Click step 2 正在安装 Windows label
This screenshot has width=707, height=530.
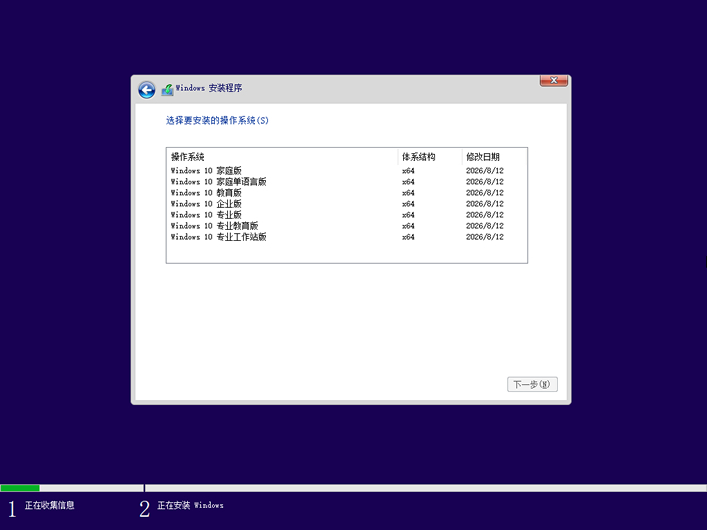click(x=190, y=505)
